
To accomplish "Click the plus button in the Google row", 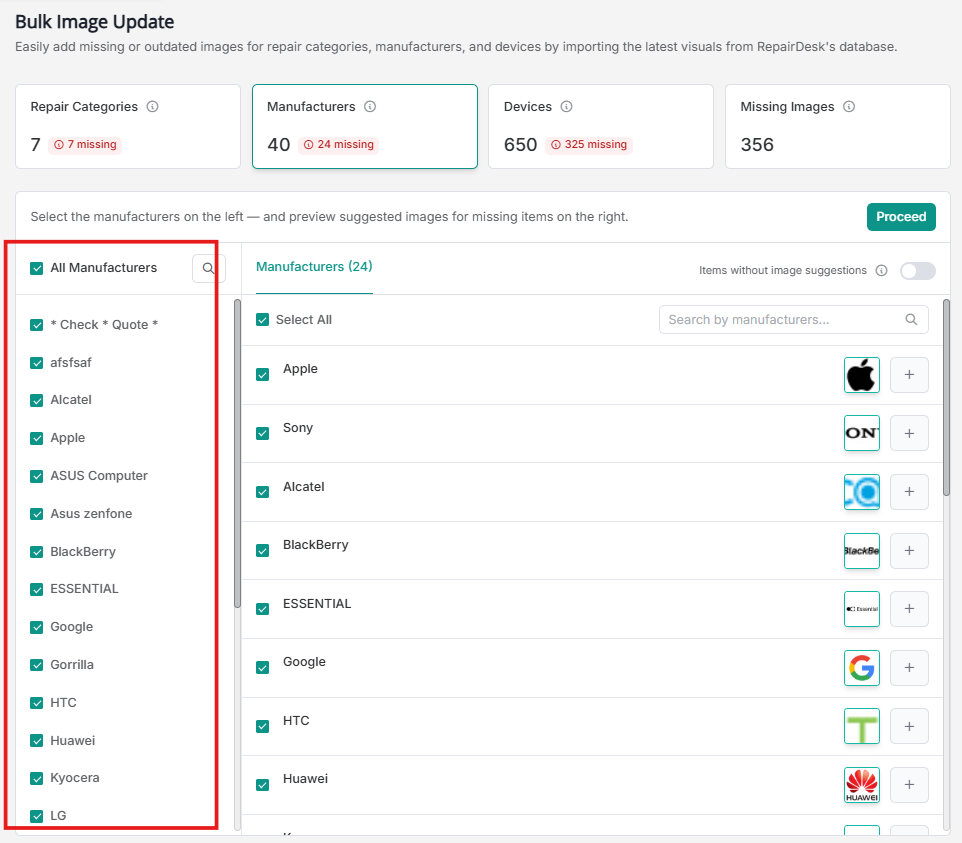I will pos(909,668).
